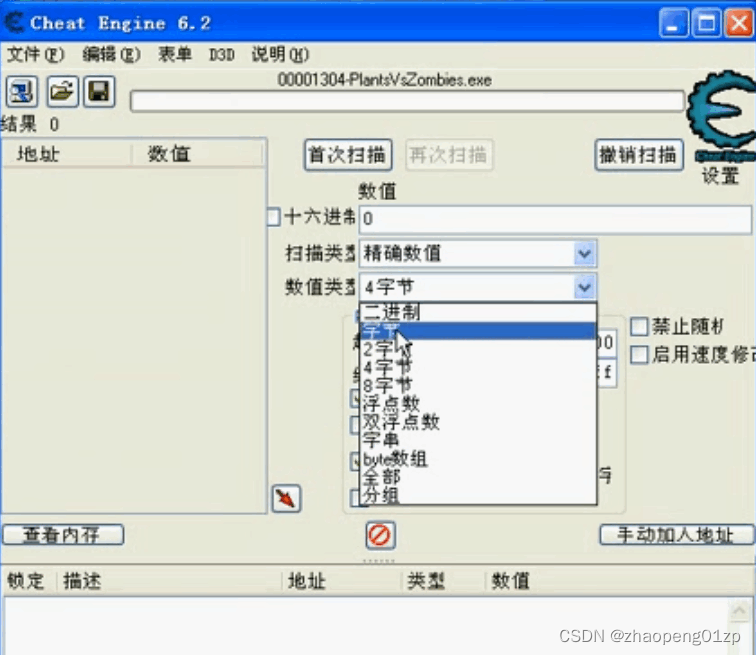Screen dimensions: 756x655
Task: Choose 4字节 from the dropdown list
Action: pyautogui.click(x=478, y=367)
